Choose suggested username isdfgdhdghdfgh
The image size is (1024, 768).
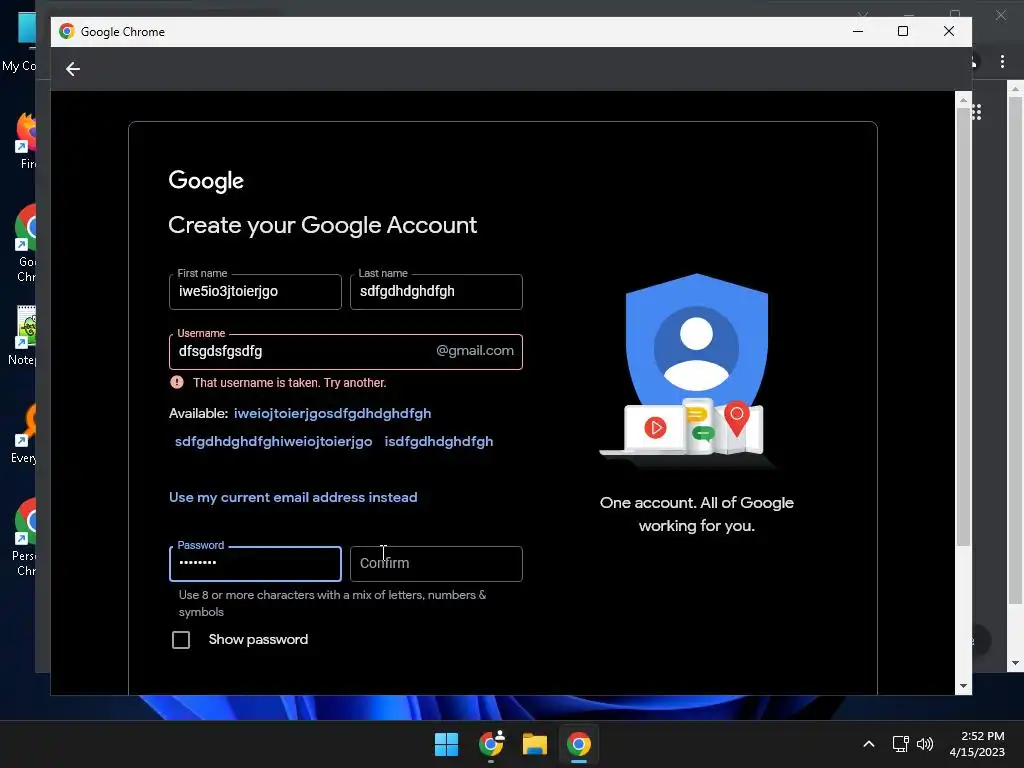point(439,441)
